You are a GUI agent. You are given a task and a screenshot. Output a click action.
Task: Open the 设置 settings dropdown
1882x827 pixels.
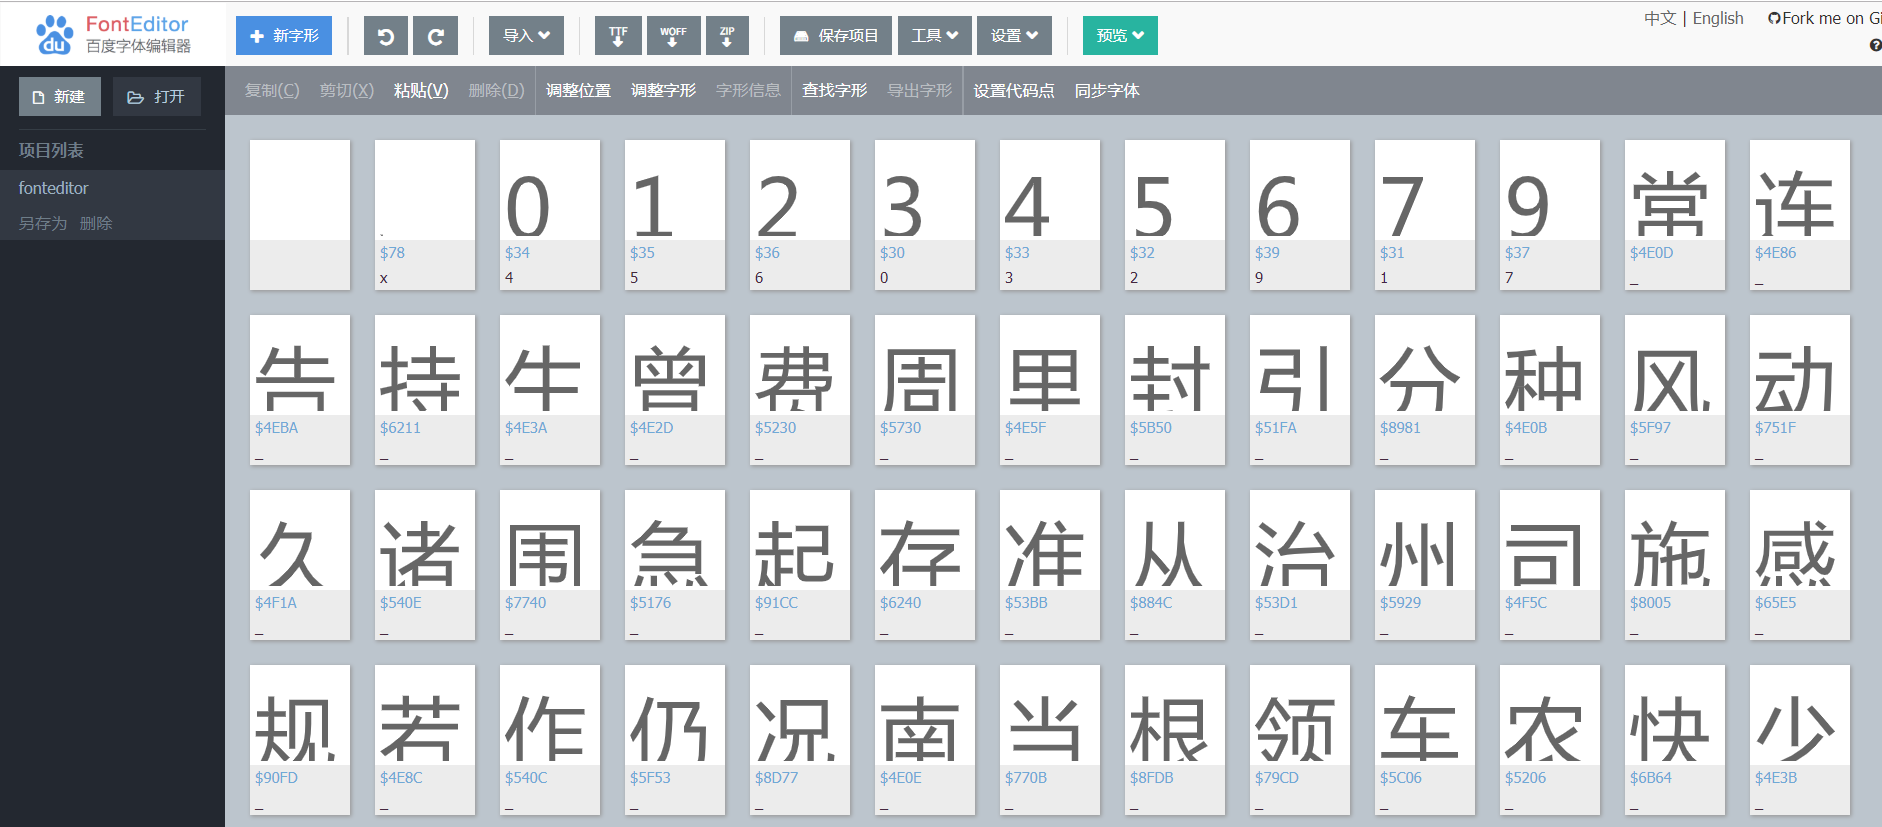point(1014,36)
